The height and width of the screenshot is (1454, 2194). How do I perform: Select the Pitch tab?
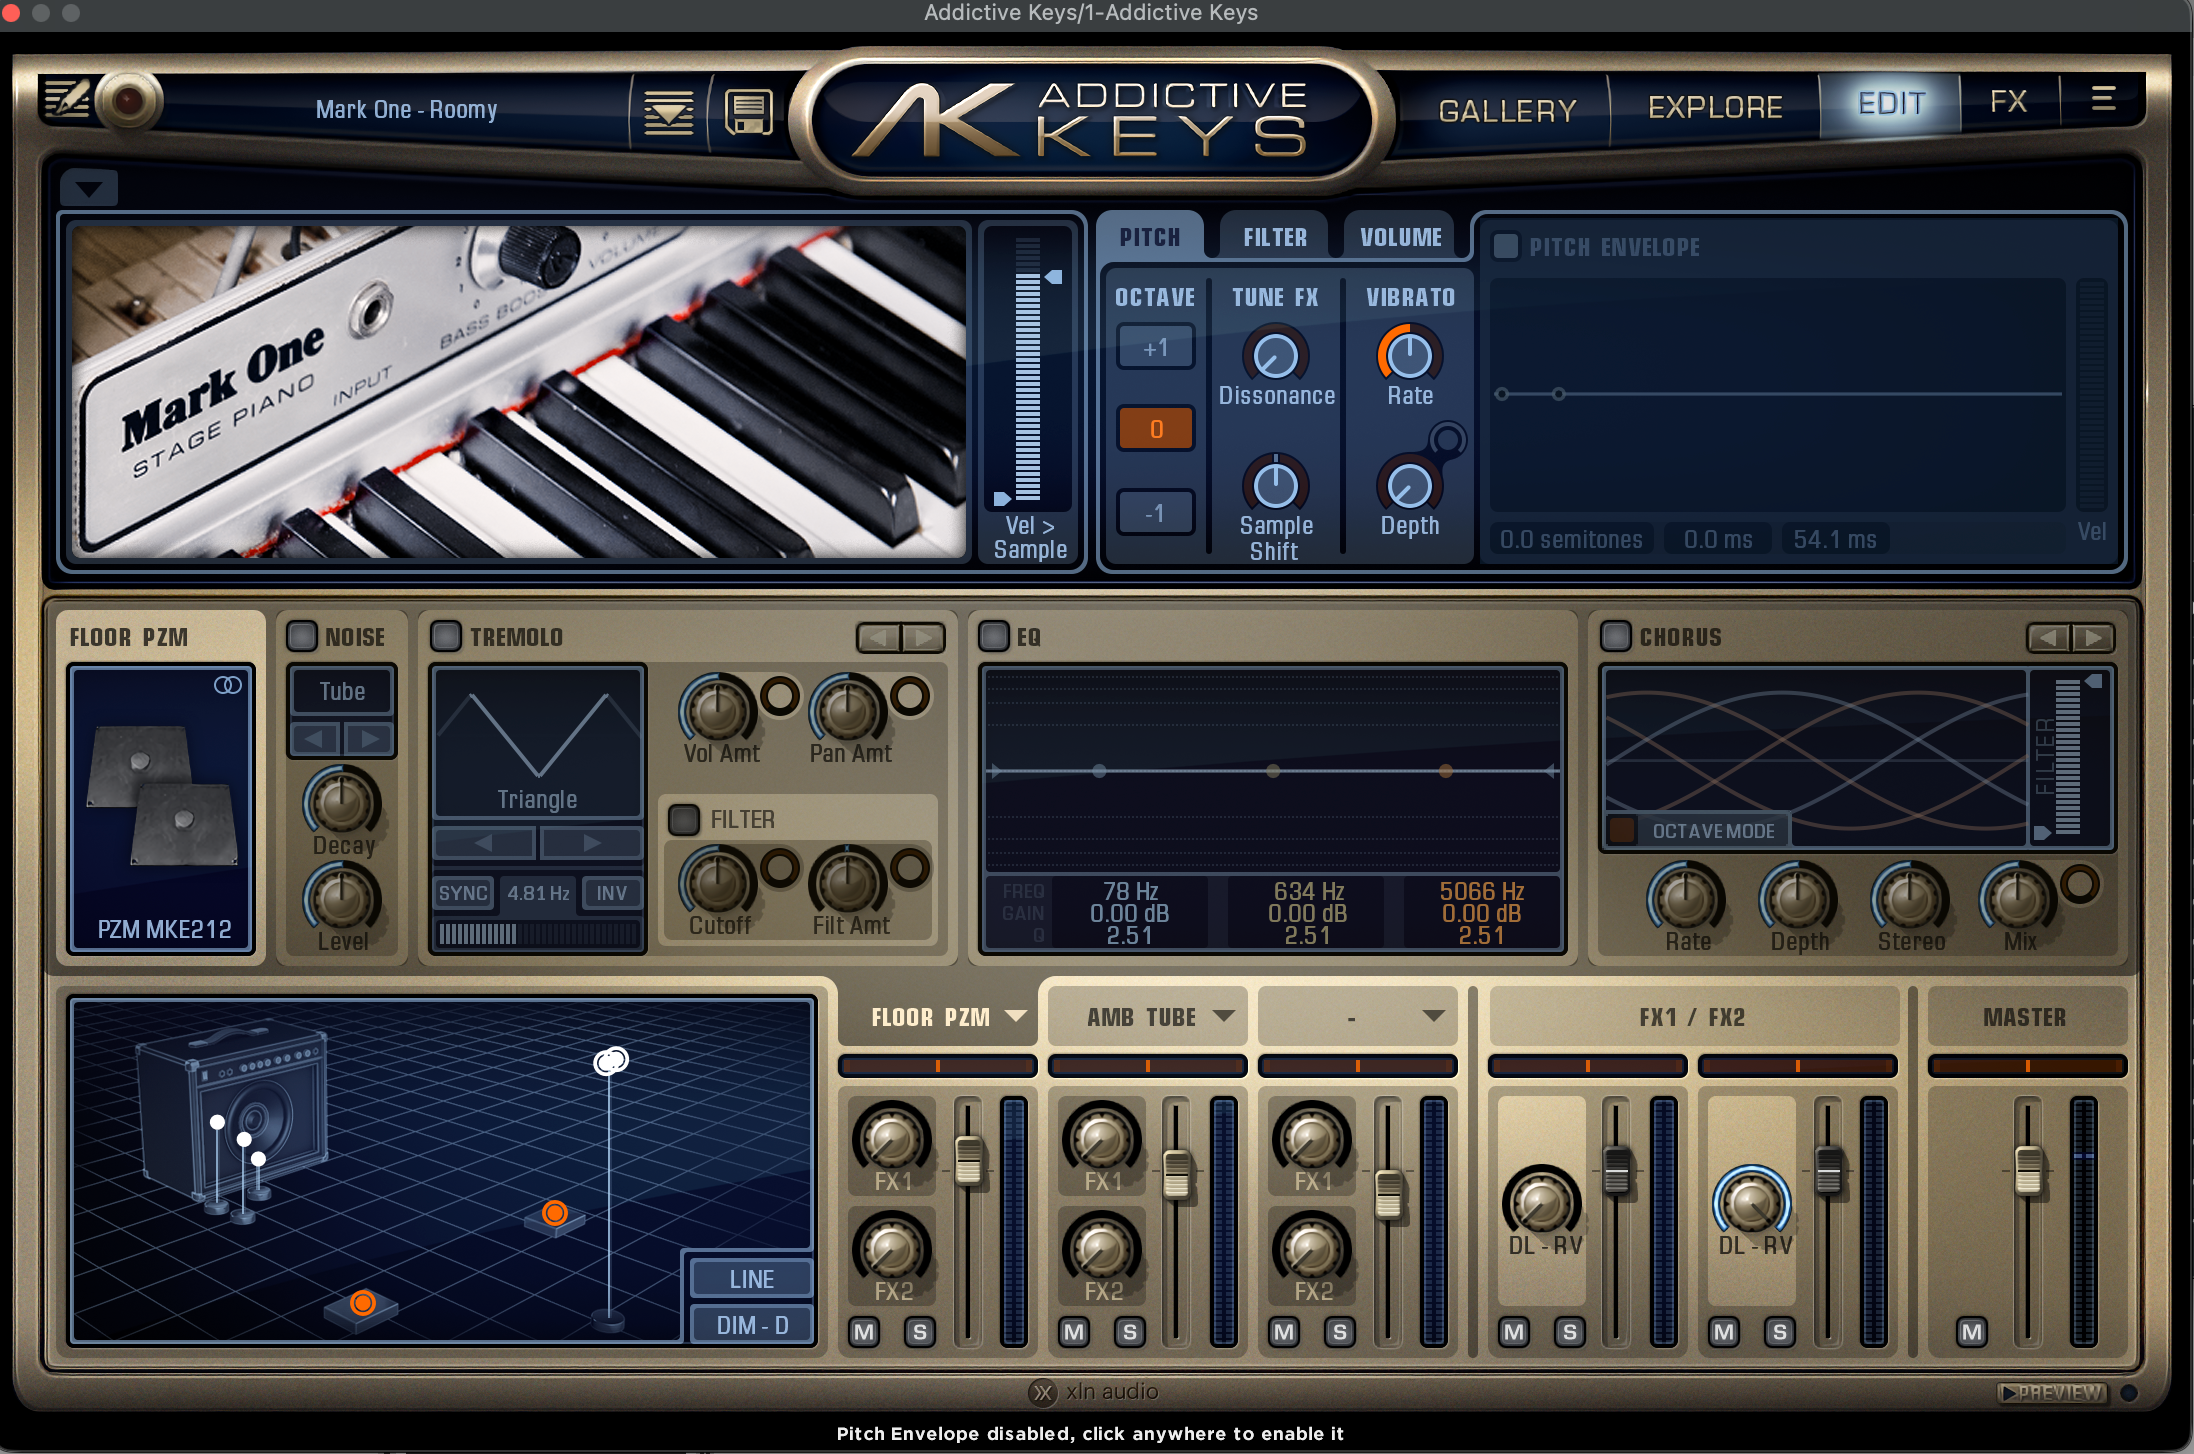[1150, 237]
